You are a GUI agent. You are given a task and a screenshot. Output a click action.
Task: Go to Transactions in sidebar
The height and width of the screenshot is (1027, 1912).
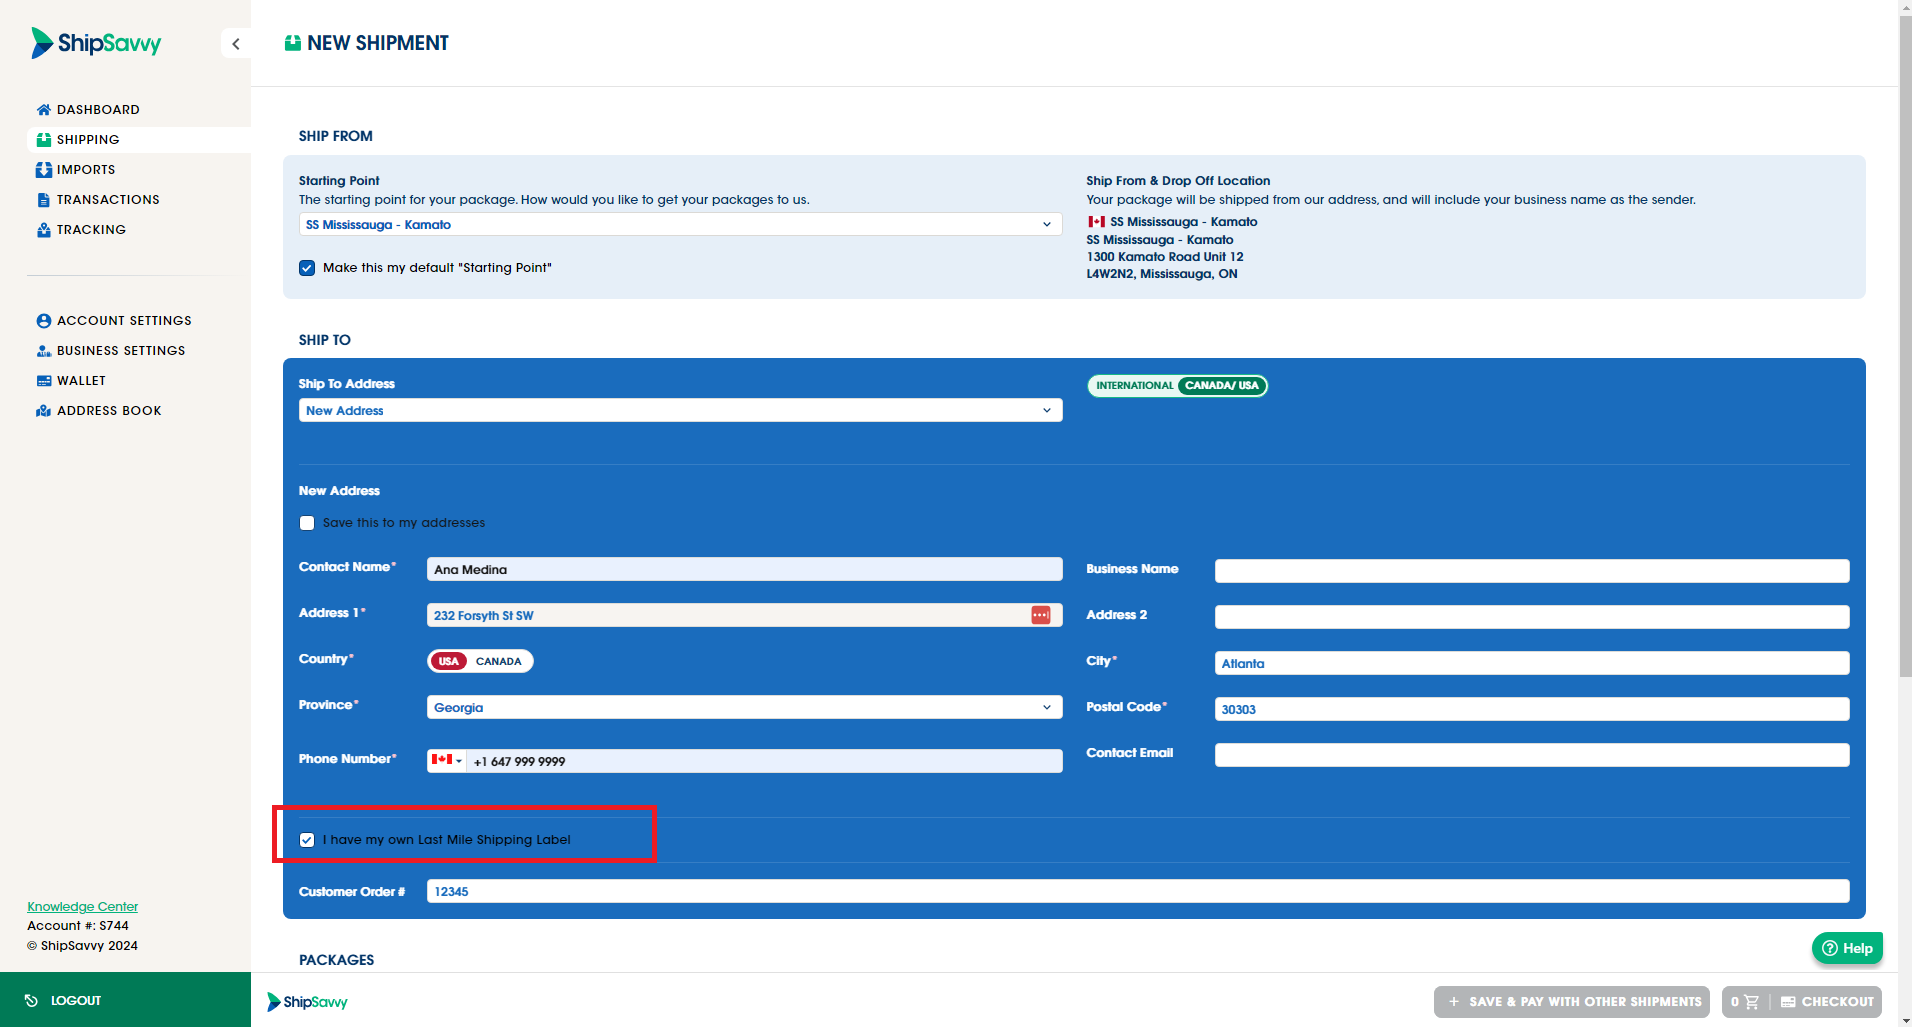click(108, 200)
